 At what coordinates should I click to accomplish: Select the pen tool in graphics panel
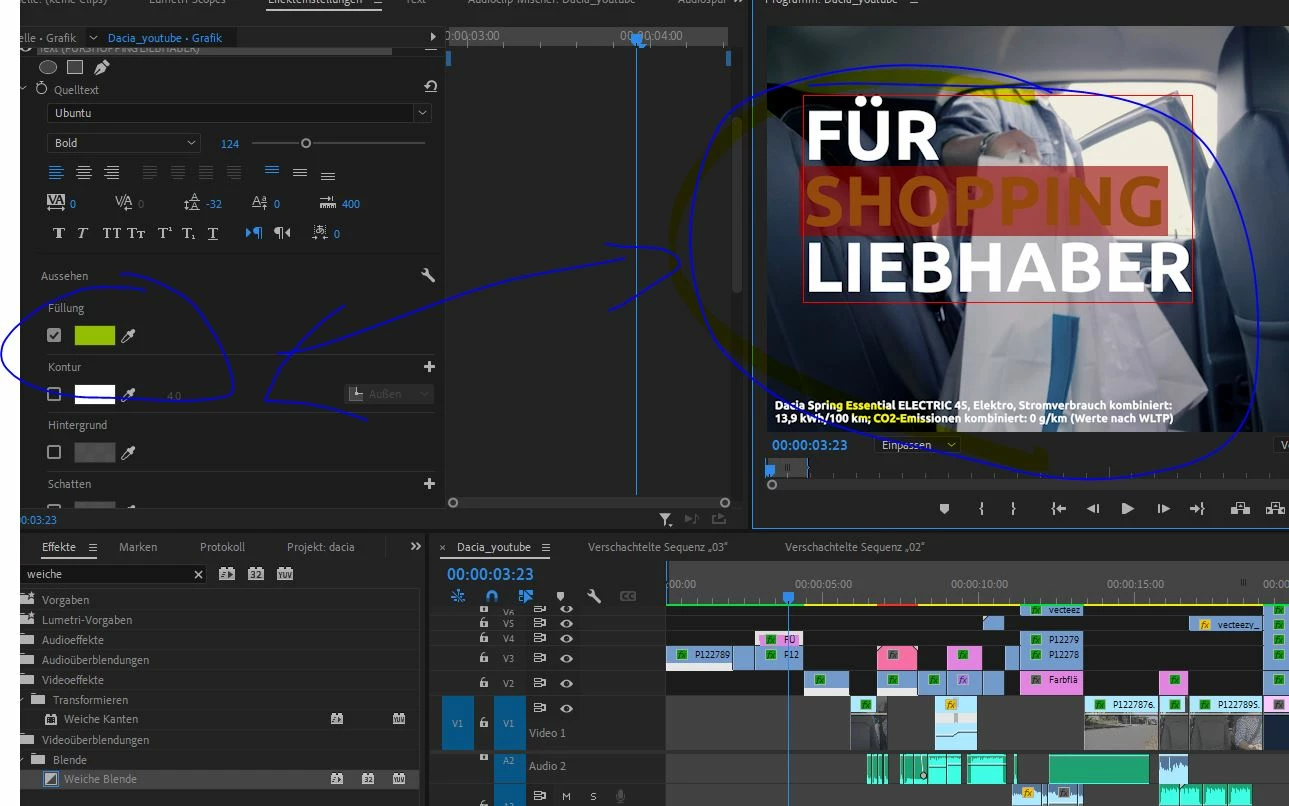(102, 67)
